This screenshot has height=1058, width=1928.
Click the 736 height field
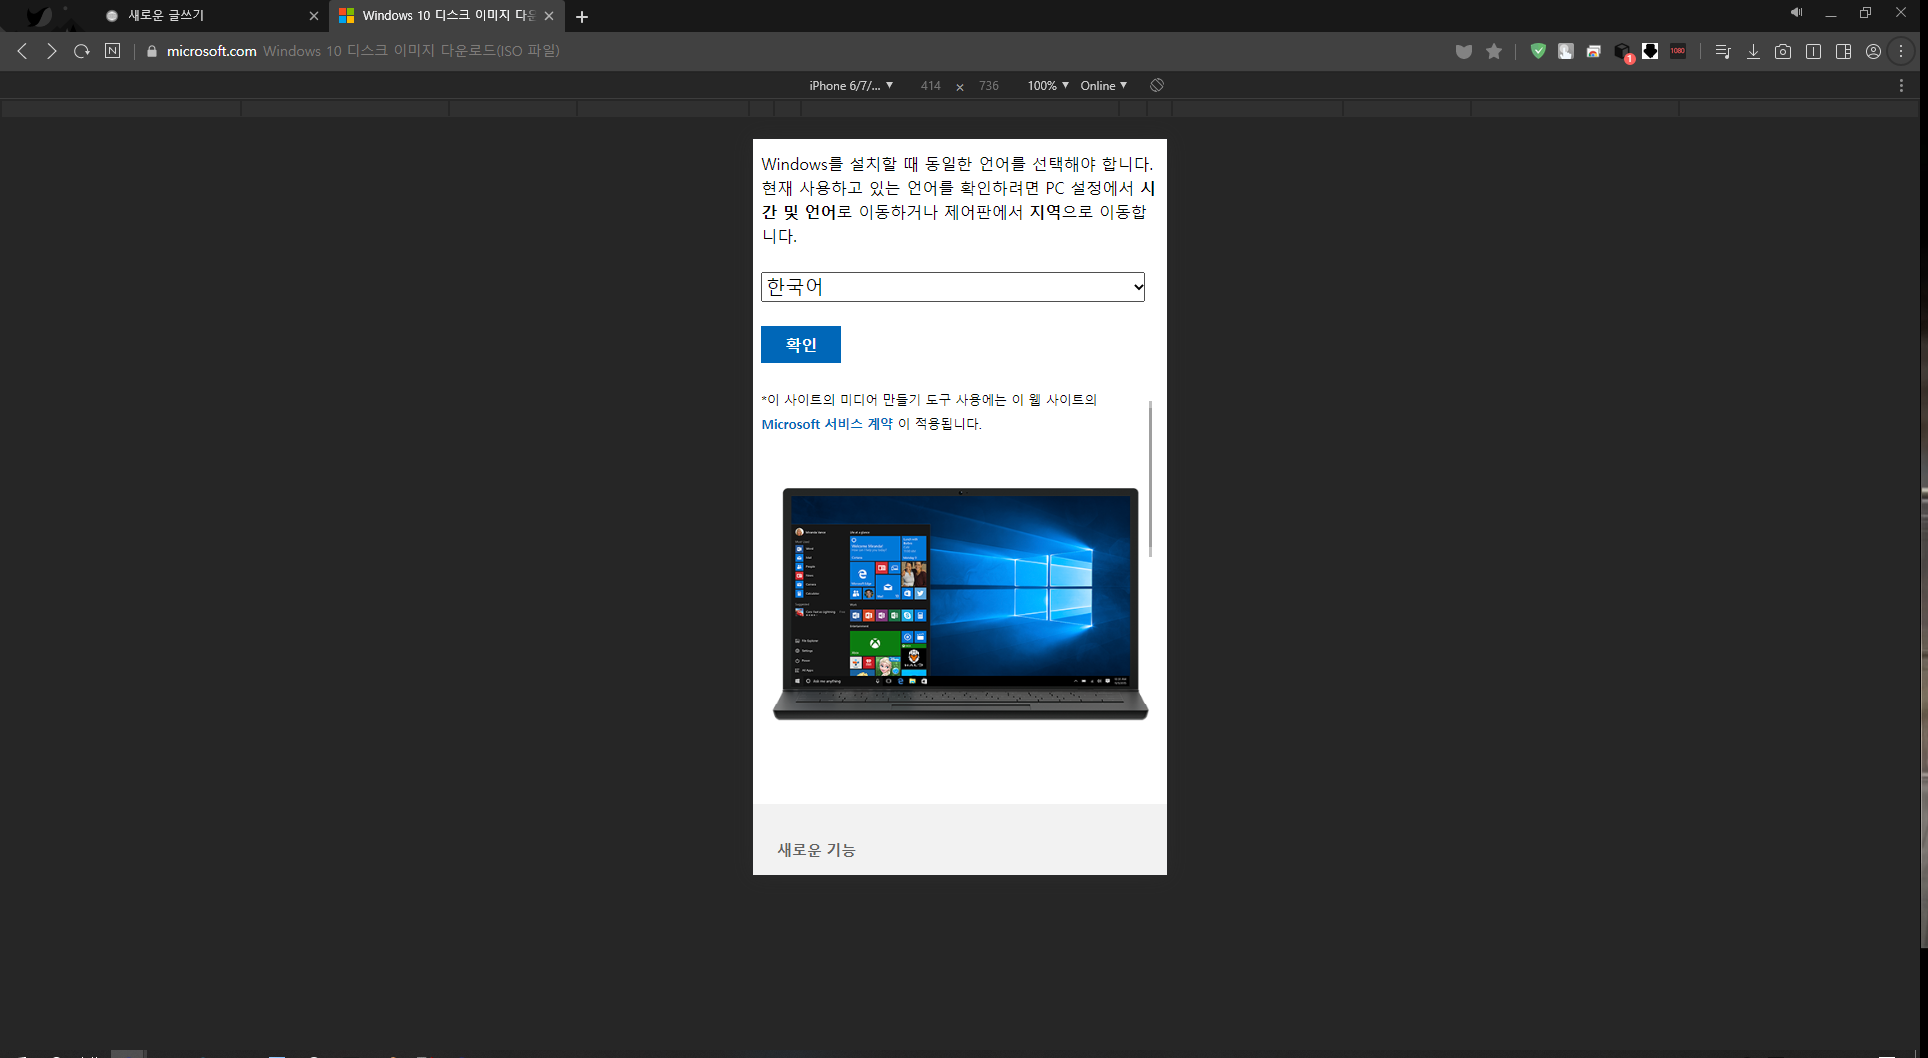coord(989,86)
